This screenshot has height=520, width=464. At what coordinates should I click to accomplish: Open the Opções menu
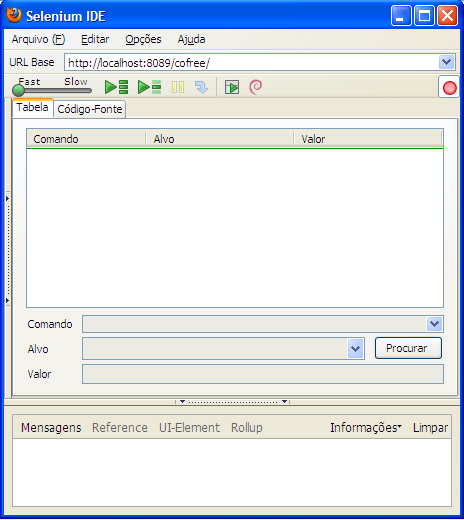point(143,39)
